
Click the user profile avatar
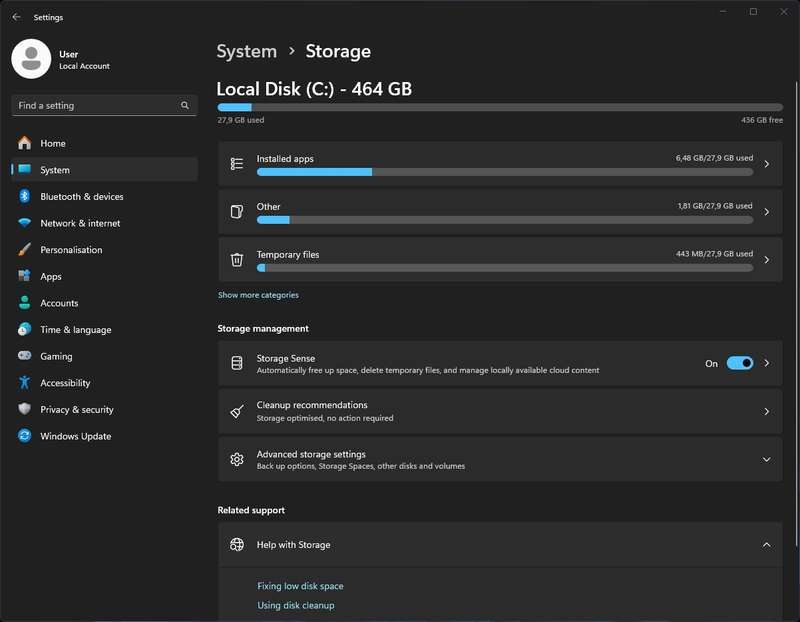31,59
